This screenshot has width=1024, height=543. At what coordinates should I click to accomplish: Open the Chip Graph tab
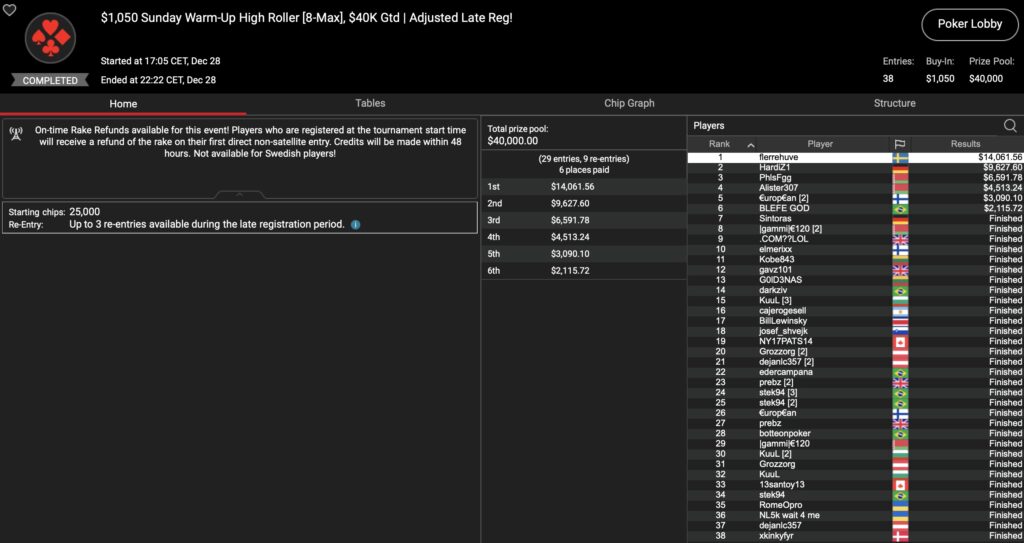629,103
